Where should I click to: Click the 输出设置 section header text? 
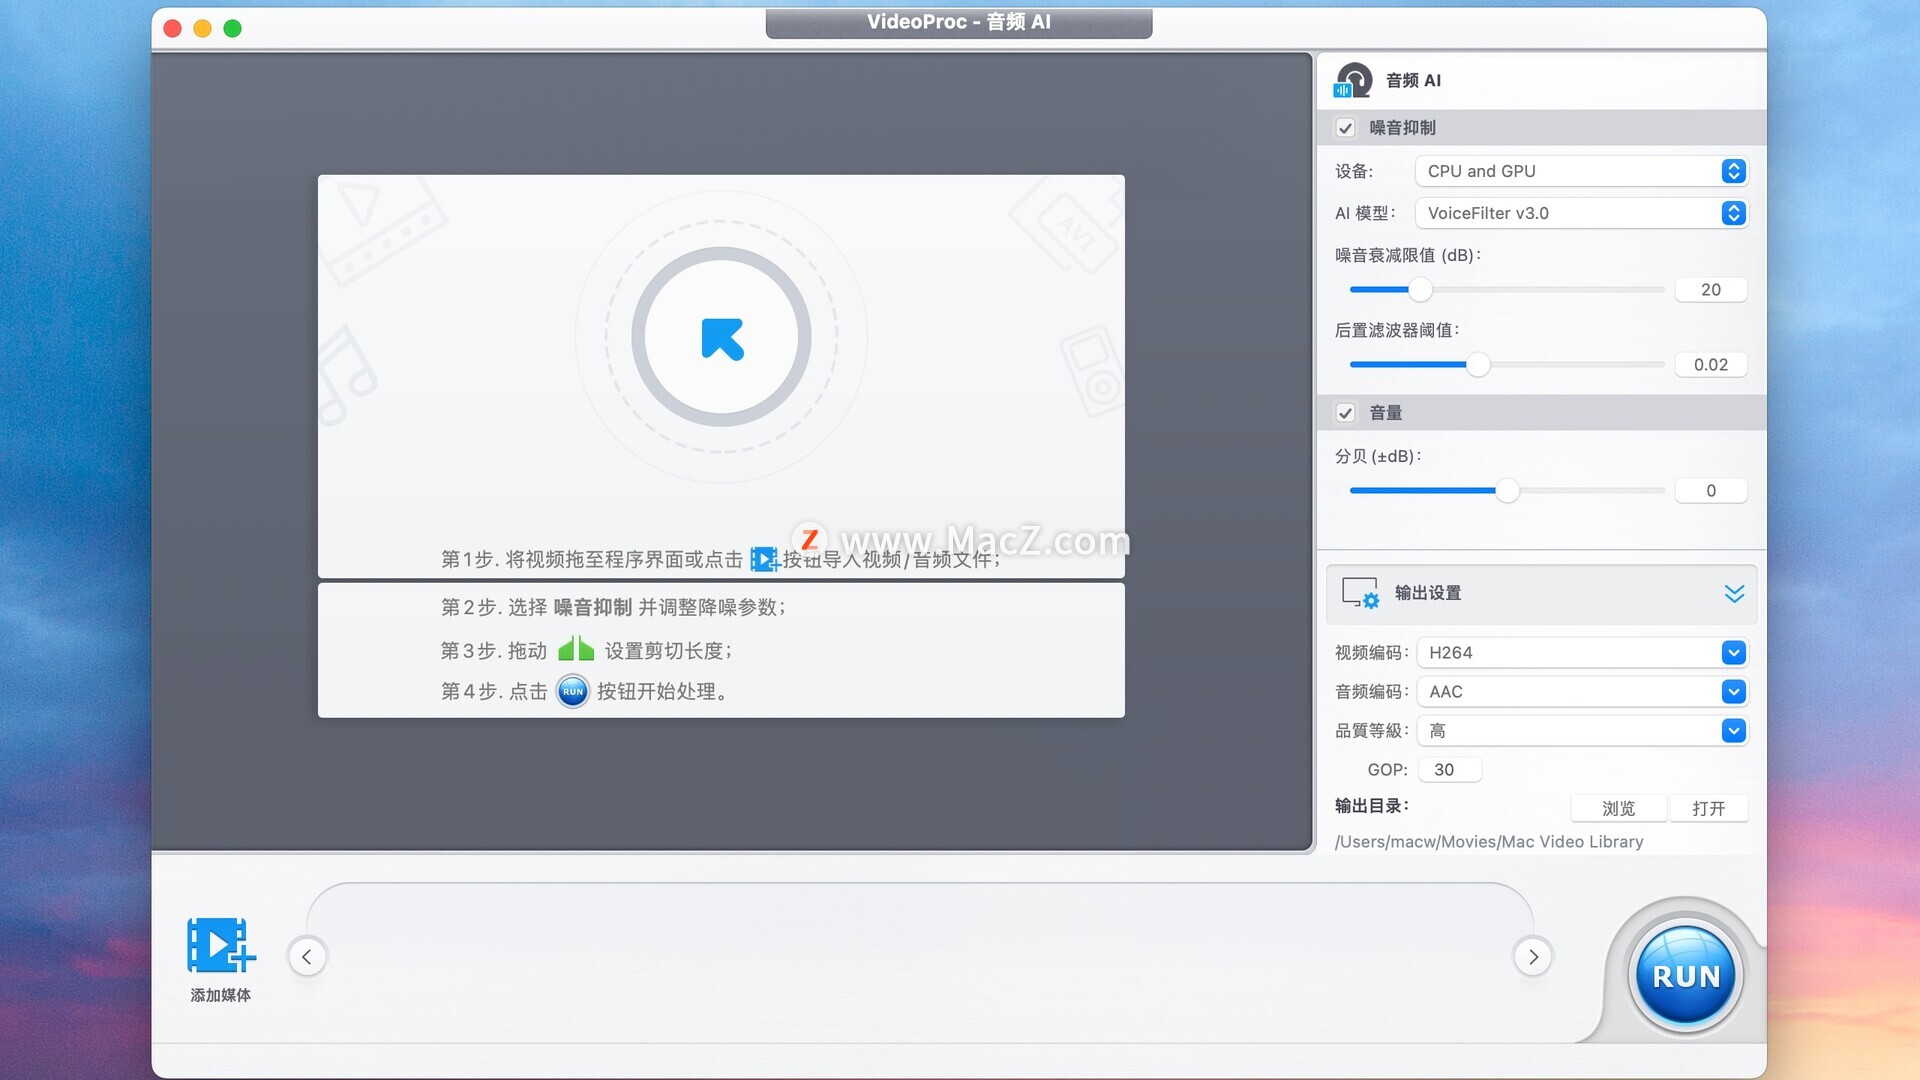(x=1428, y=593)
